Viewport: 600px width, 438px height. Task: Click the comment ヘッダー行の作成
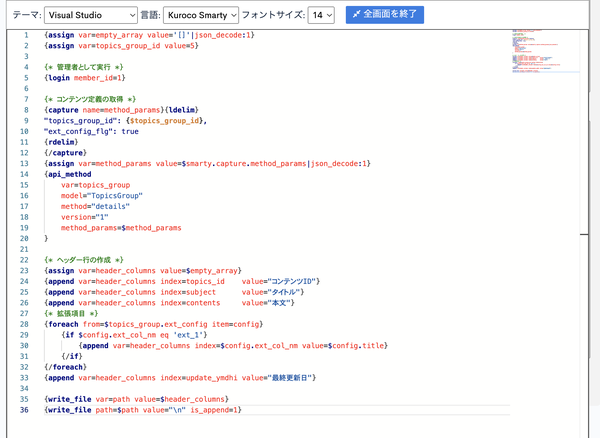pos(83,260)
